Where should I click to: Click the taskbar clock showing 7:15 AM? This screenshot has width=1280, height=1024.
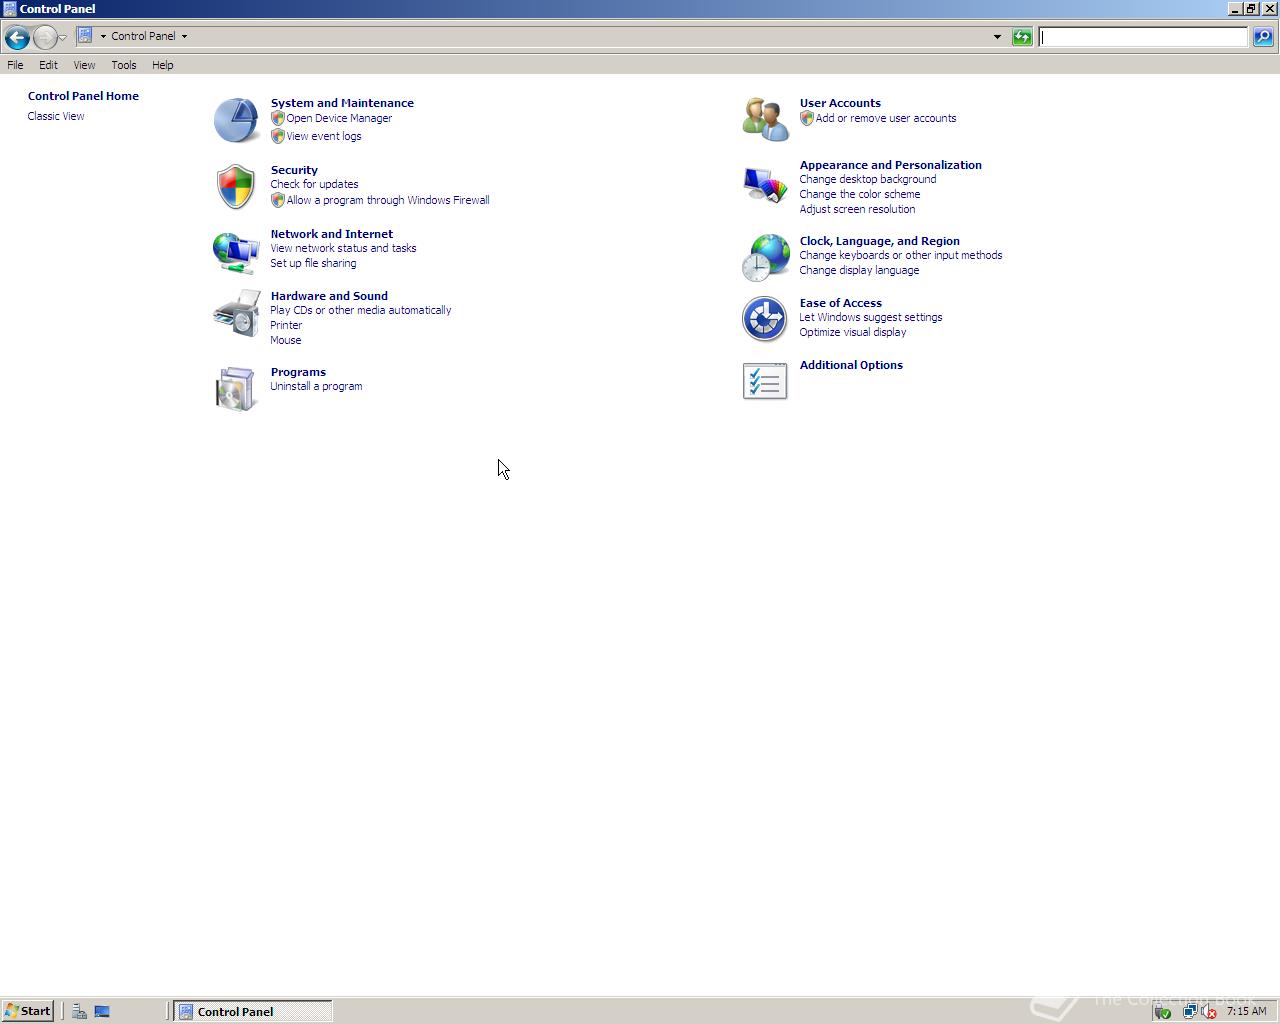(x=1246, y=1011)
